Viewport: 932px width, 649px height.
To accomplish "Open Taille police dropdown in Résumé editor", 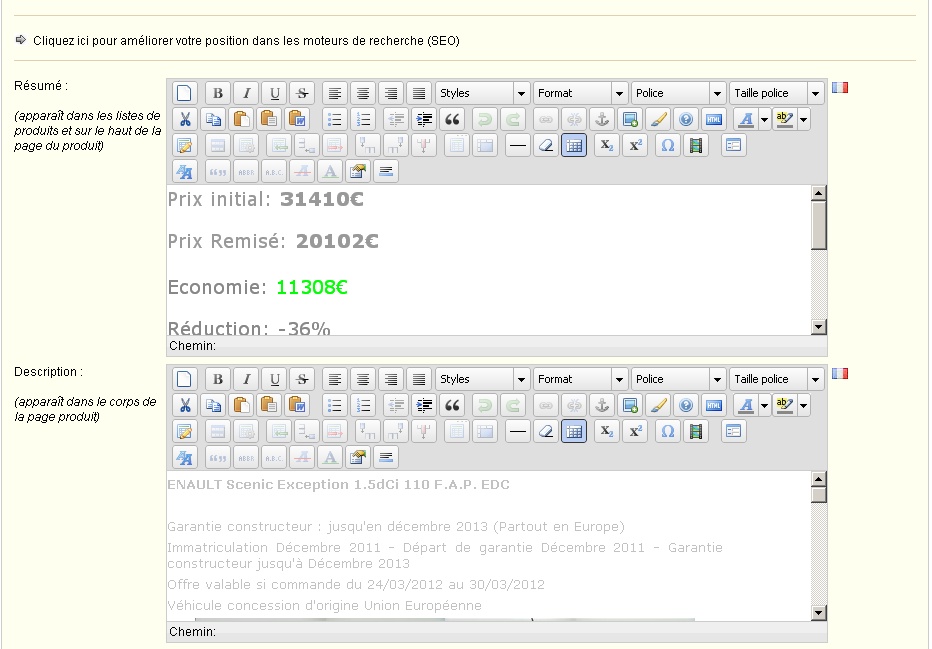I will (x=776, y=93).
